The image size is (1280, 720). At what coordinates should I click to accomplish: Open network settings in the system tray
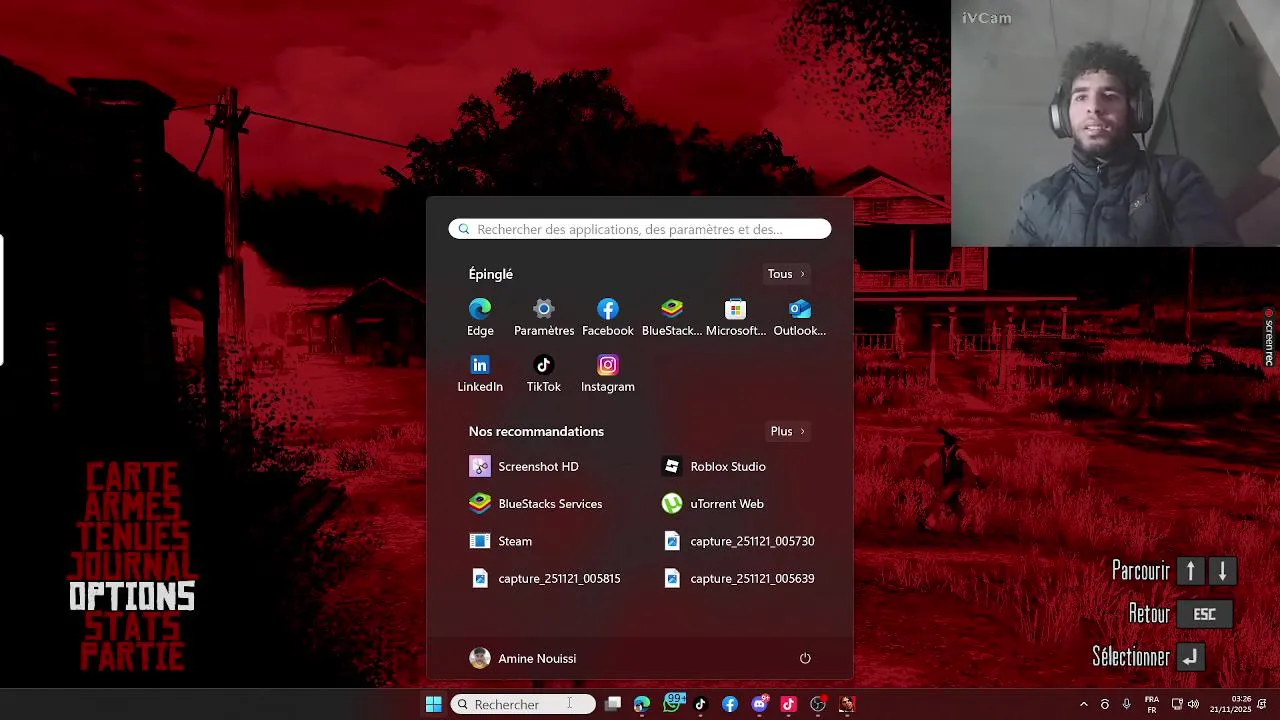pyautogui.click(x=1177, y=704)
